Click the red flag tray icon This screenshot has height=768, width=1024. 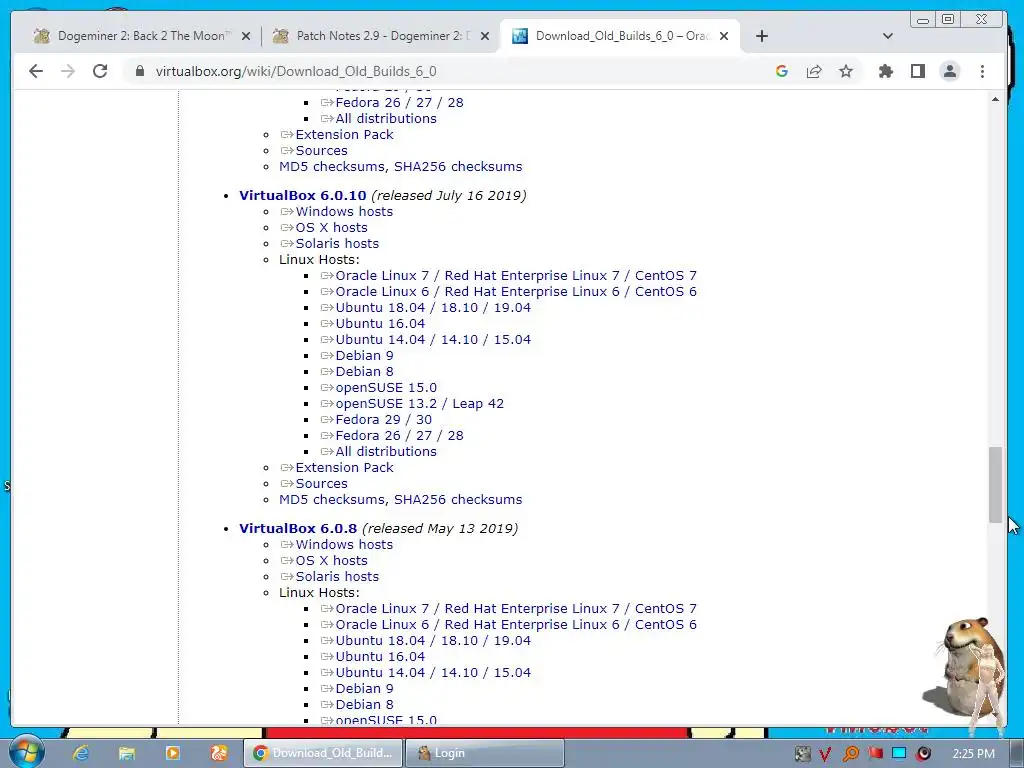pyautogui.click(x=875, y=753)
